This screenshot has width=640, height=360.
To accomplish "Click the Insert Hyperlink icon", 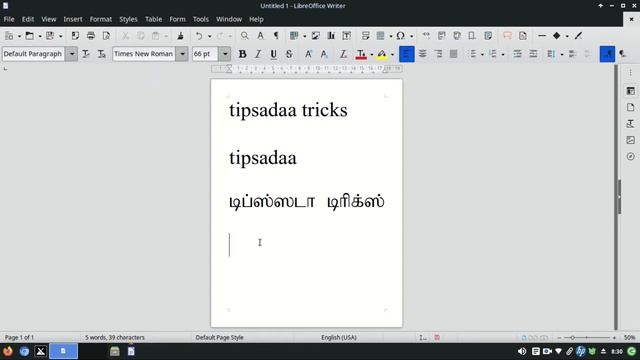I will tap(426, 36).
